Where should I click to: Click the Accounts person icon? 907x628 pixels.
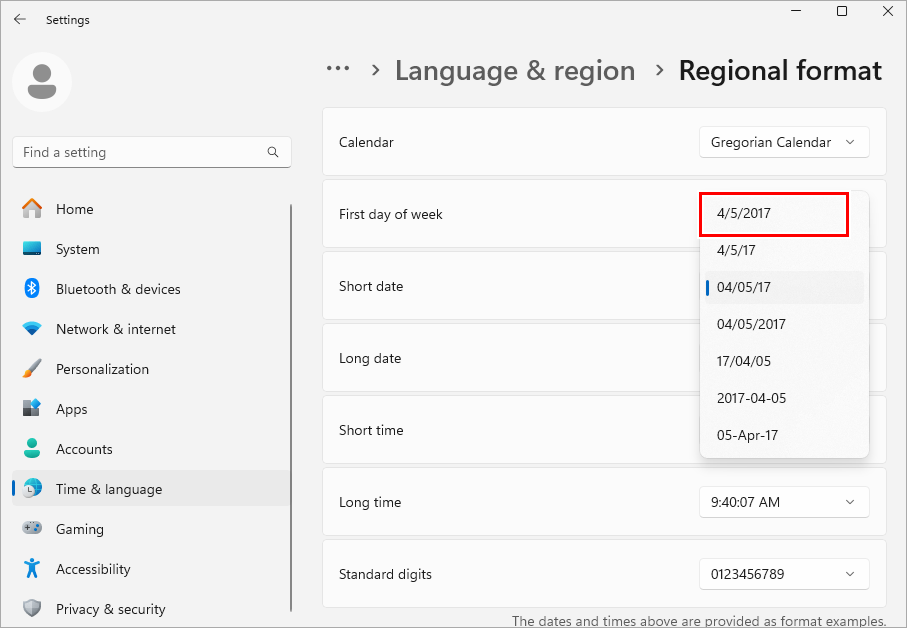(x=32, y=449)
